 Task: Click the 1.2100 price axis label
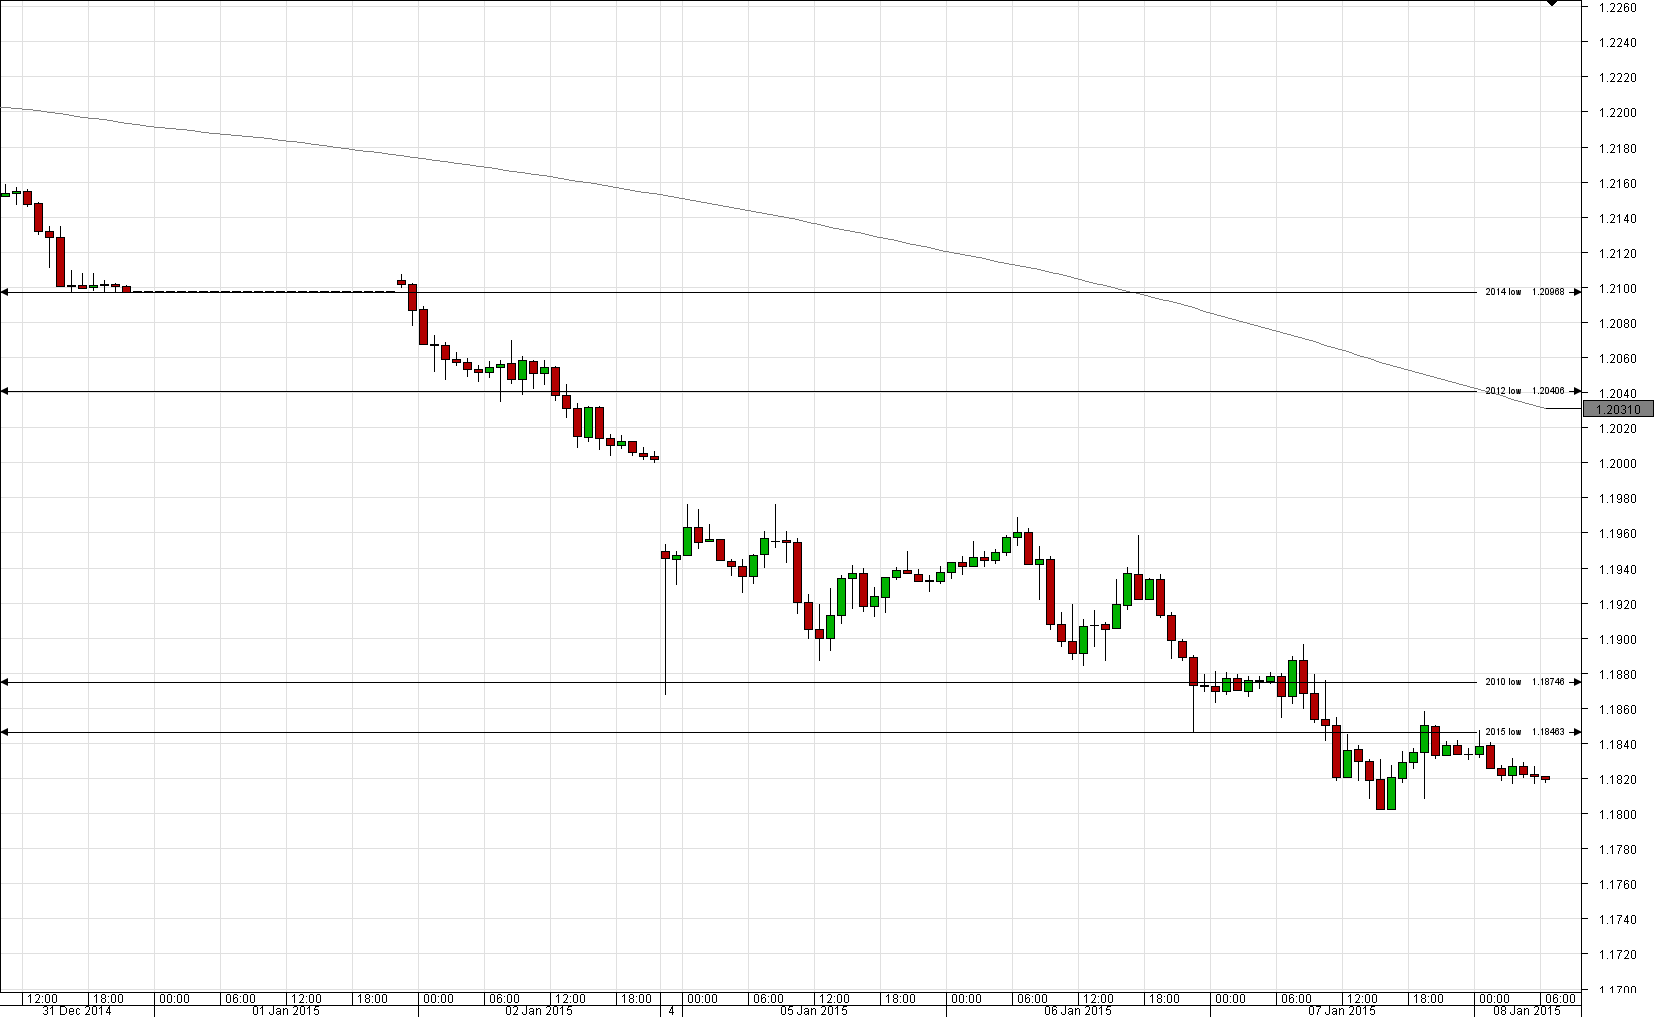(x=1617, y=289)
